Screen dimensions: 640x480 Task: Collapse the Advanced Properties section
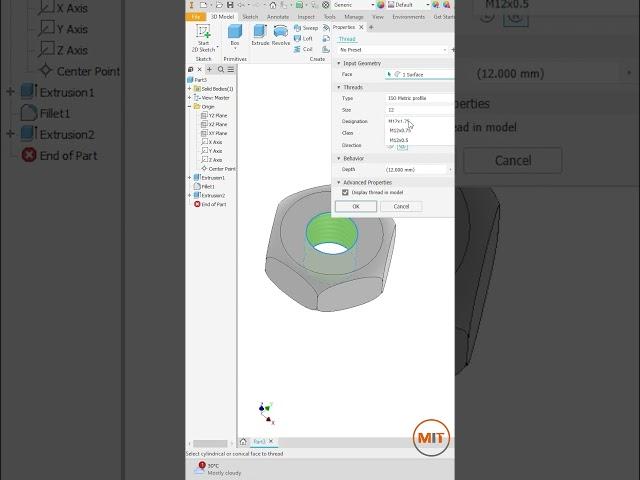(x=338, y=182)
